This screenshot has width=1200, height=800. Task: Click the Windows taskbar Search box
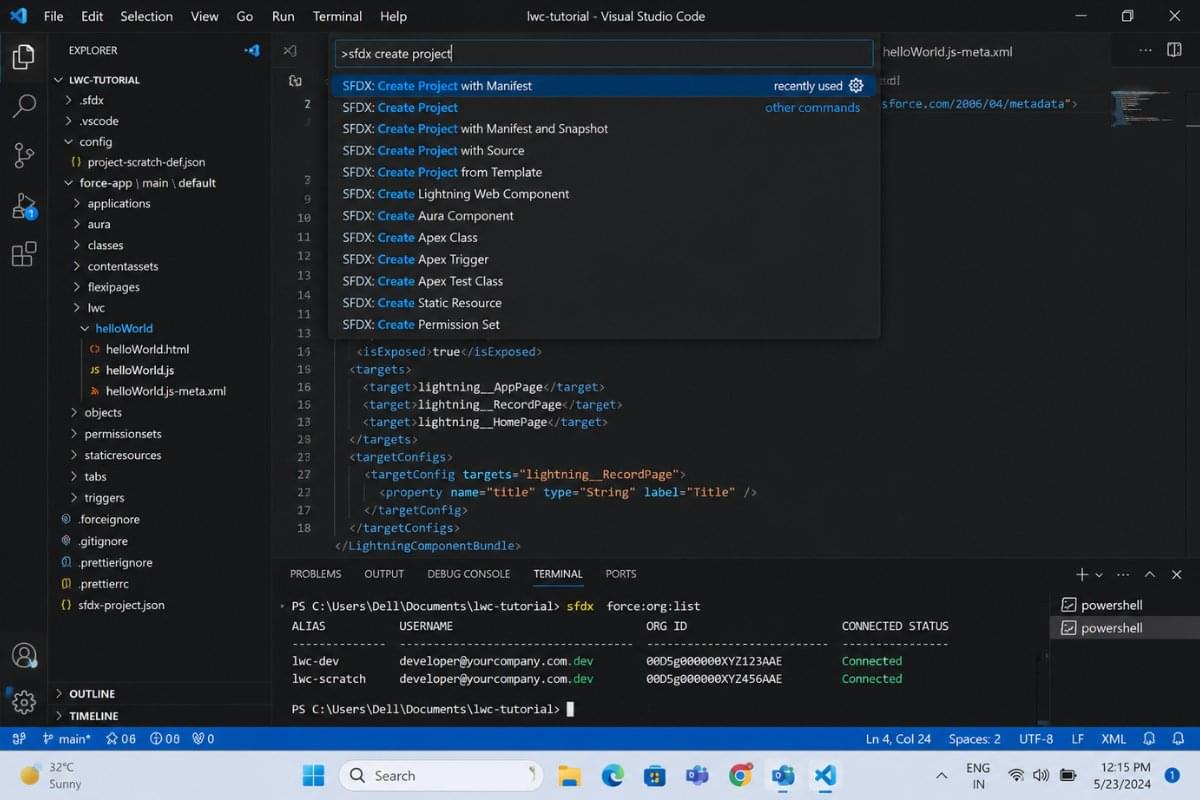coord(440,775)
